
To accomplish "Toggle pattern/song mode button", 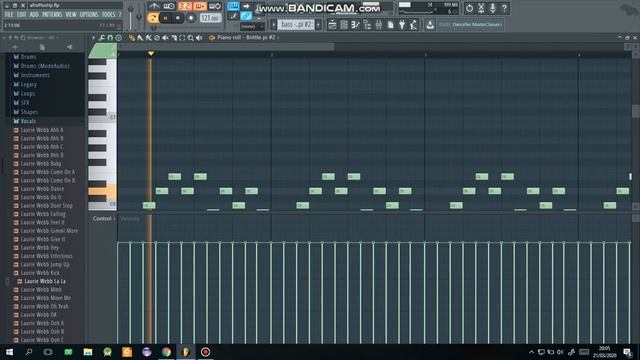I will coord(153,18).
